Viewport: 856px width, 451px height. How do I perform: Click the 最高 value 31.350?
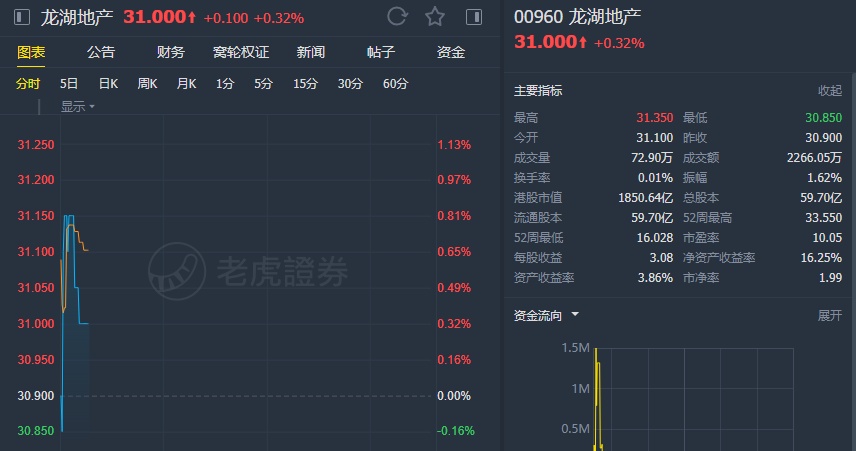[655, 117]
